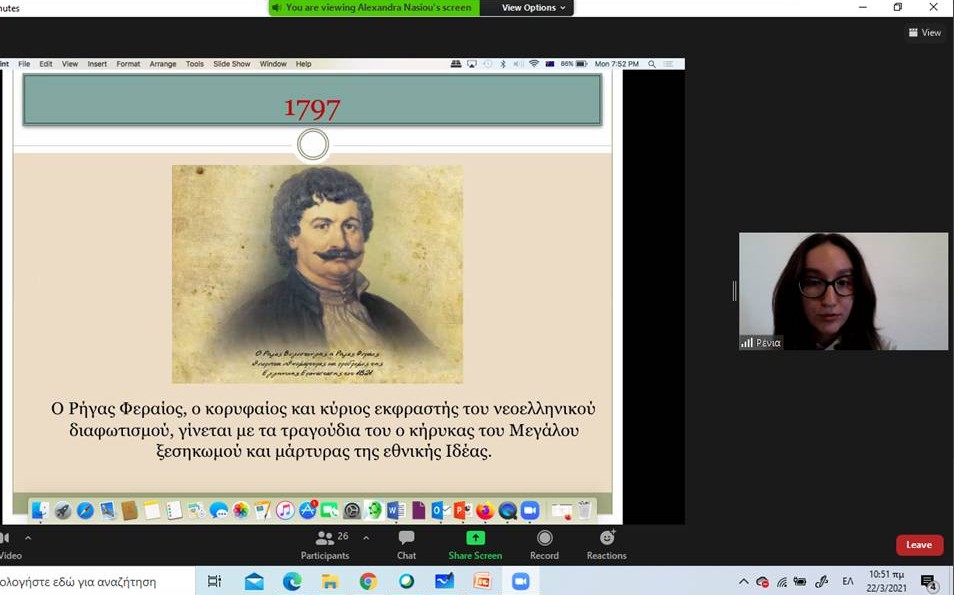Open Microsoft Edge from the taskbar
This screenshot has height=595, width=954.
coord(292,581)
